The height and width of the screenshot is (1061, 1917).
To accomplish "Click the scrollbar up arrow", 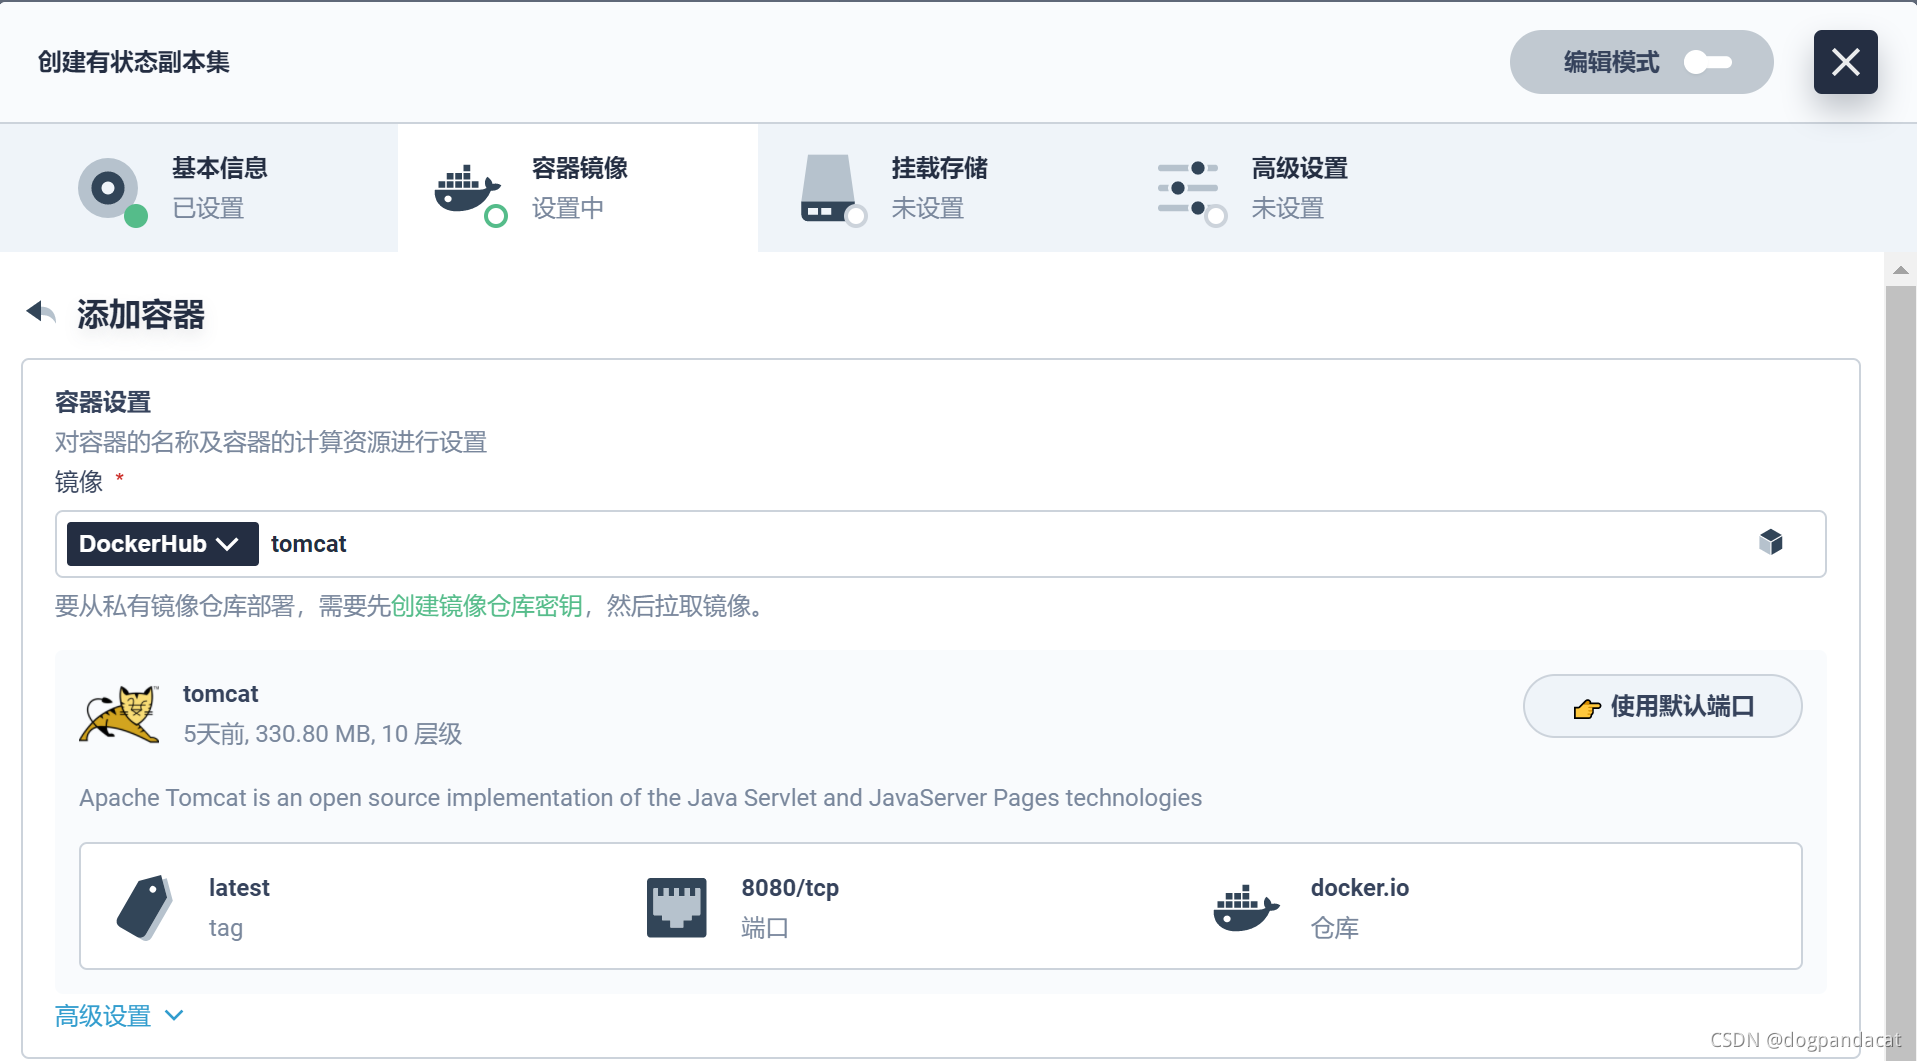I will [x=1901, y=270].
